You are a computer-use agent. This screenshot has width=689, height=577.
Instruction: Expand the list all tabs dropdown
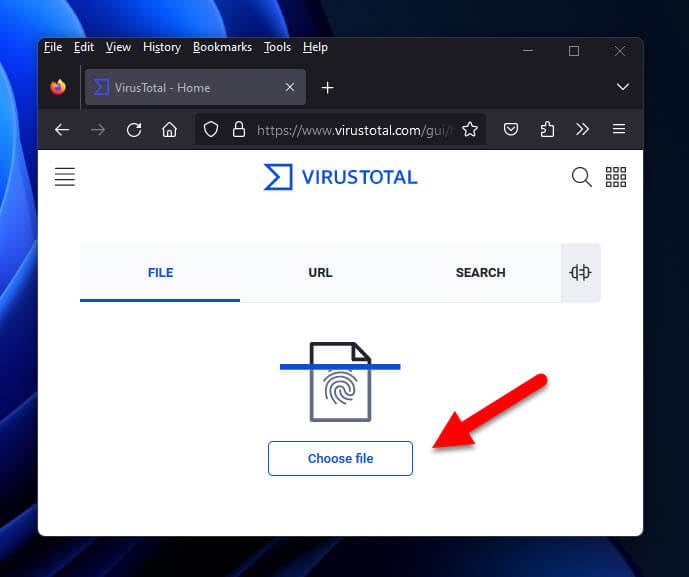(x=623, y=87)
